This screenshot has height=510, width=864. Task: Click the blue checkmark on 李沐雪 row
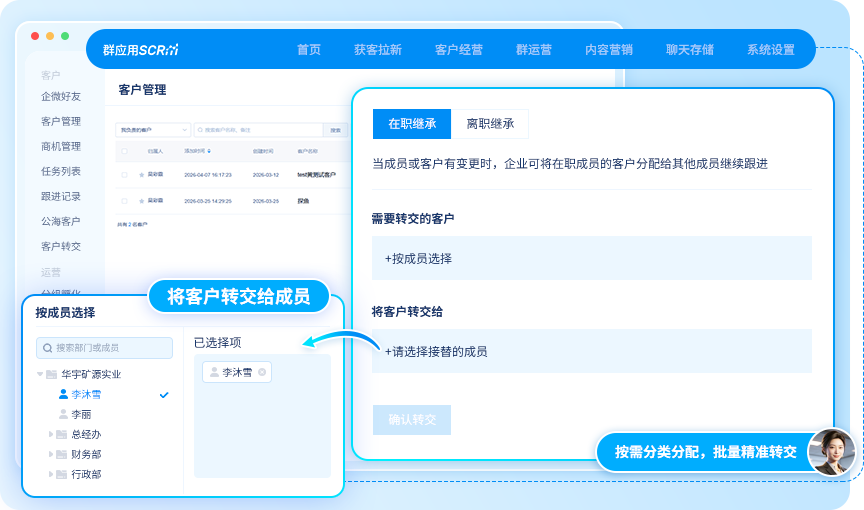[x=164, y=395]
